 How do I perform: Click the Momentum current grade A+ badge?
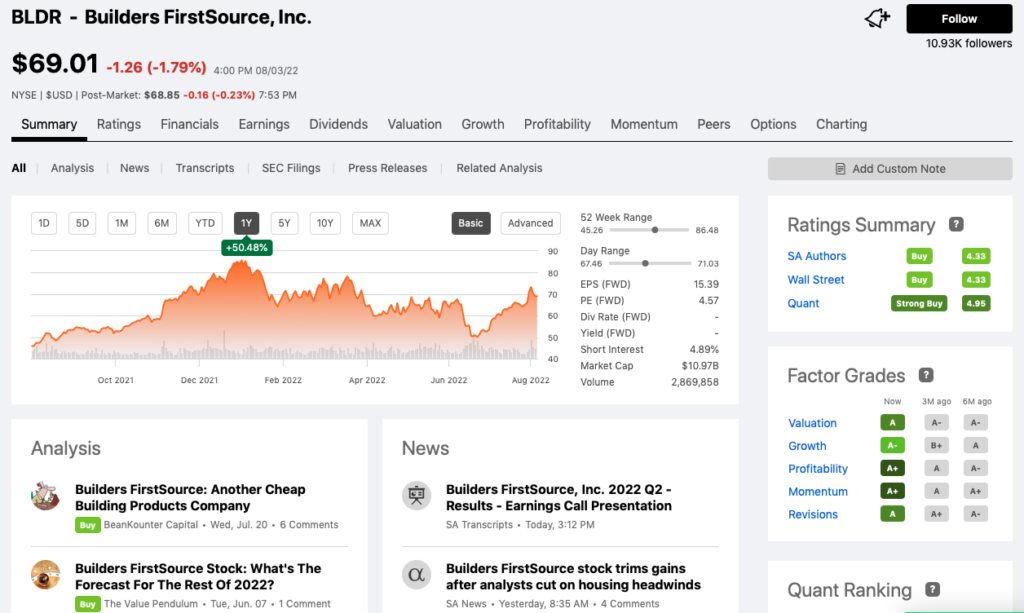(892, 491)
